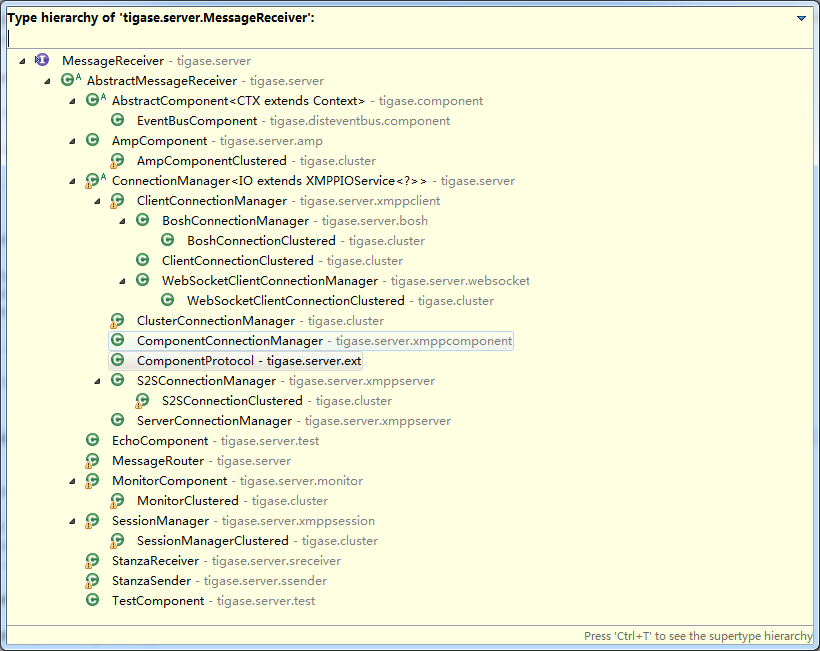The width and height of the screenshot is (820, 651).
Task: Click the S2SConnectionManager class icon
Action: (118, 380)
